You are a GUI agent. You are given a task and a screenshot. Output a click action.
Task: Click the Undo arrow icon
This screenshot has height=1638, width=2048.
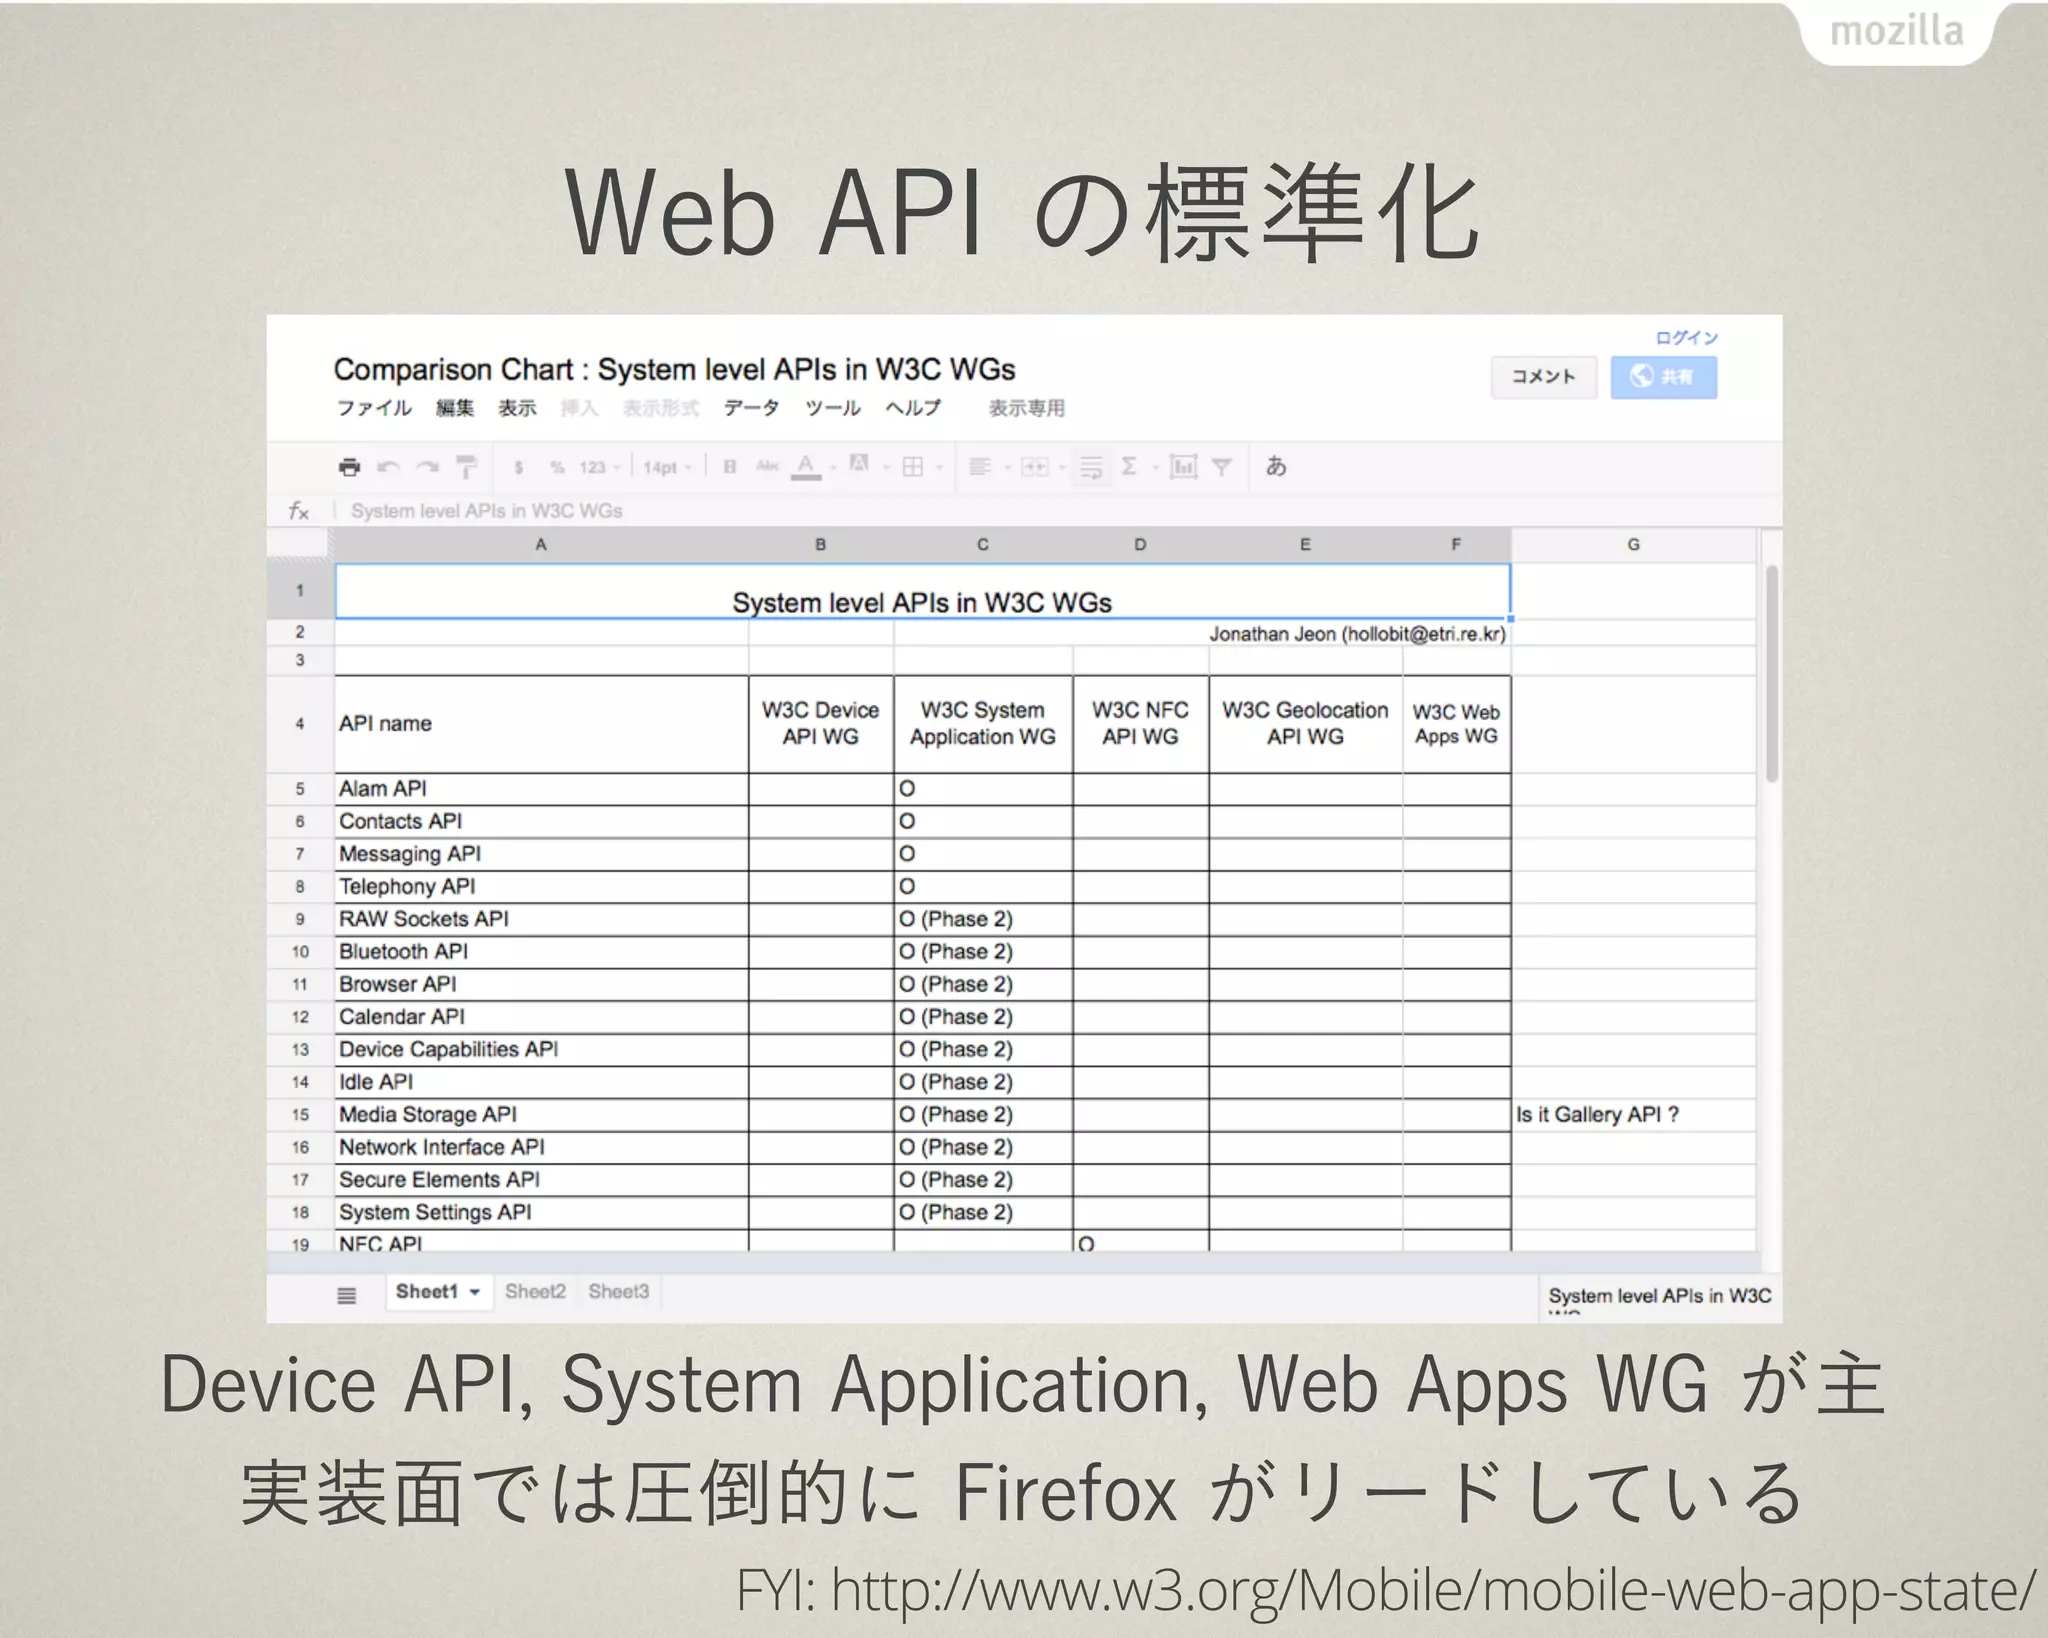click(388, 467)
